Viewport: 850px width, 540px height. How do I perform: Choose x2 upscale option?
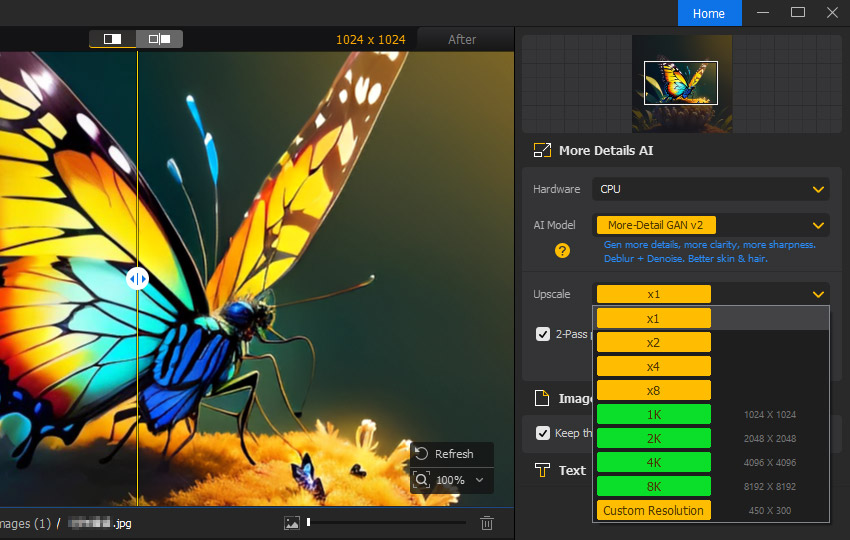click(654, 343)
